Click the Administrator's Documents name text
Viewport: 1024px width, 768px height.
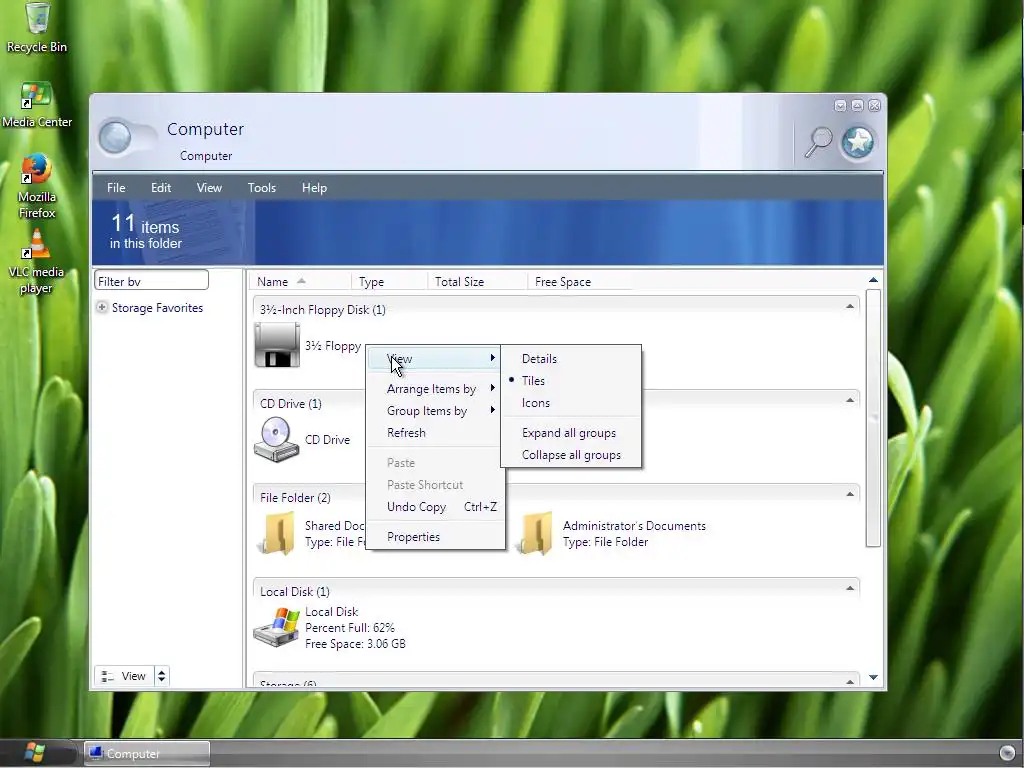pos(634,526)
